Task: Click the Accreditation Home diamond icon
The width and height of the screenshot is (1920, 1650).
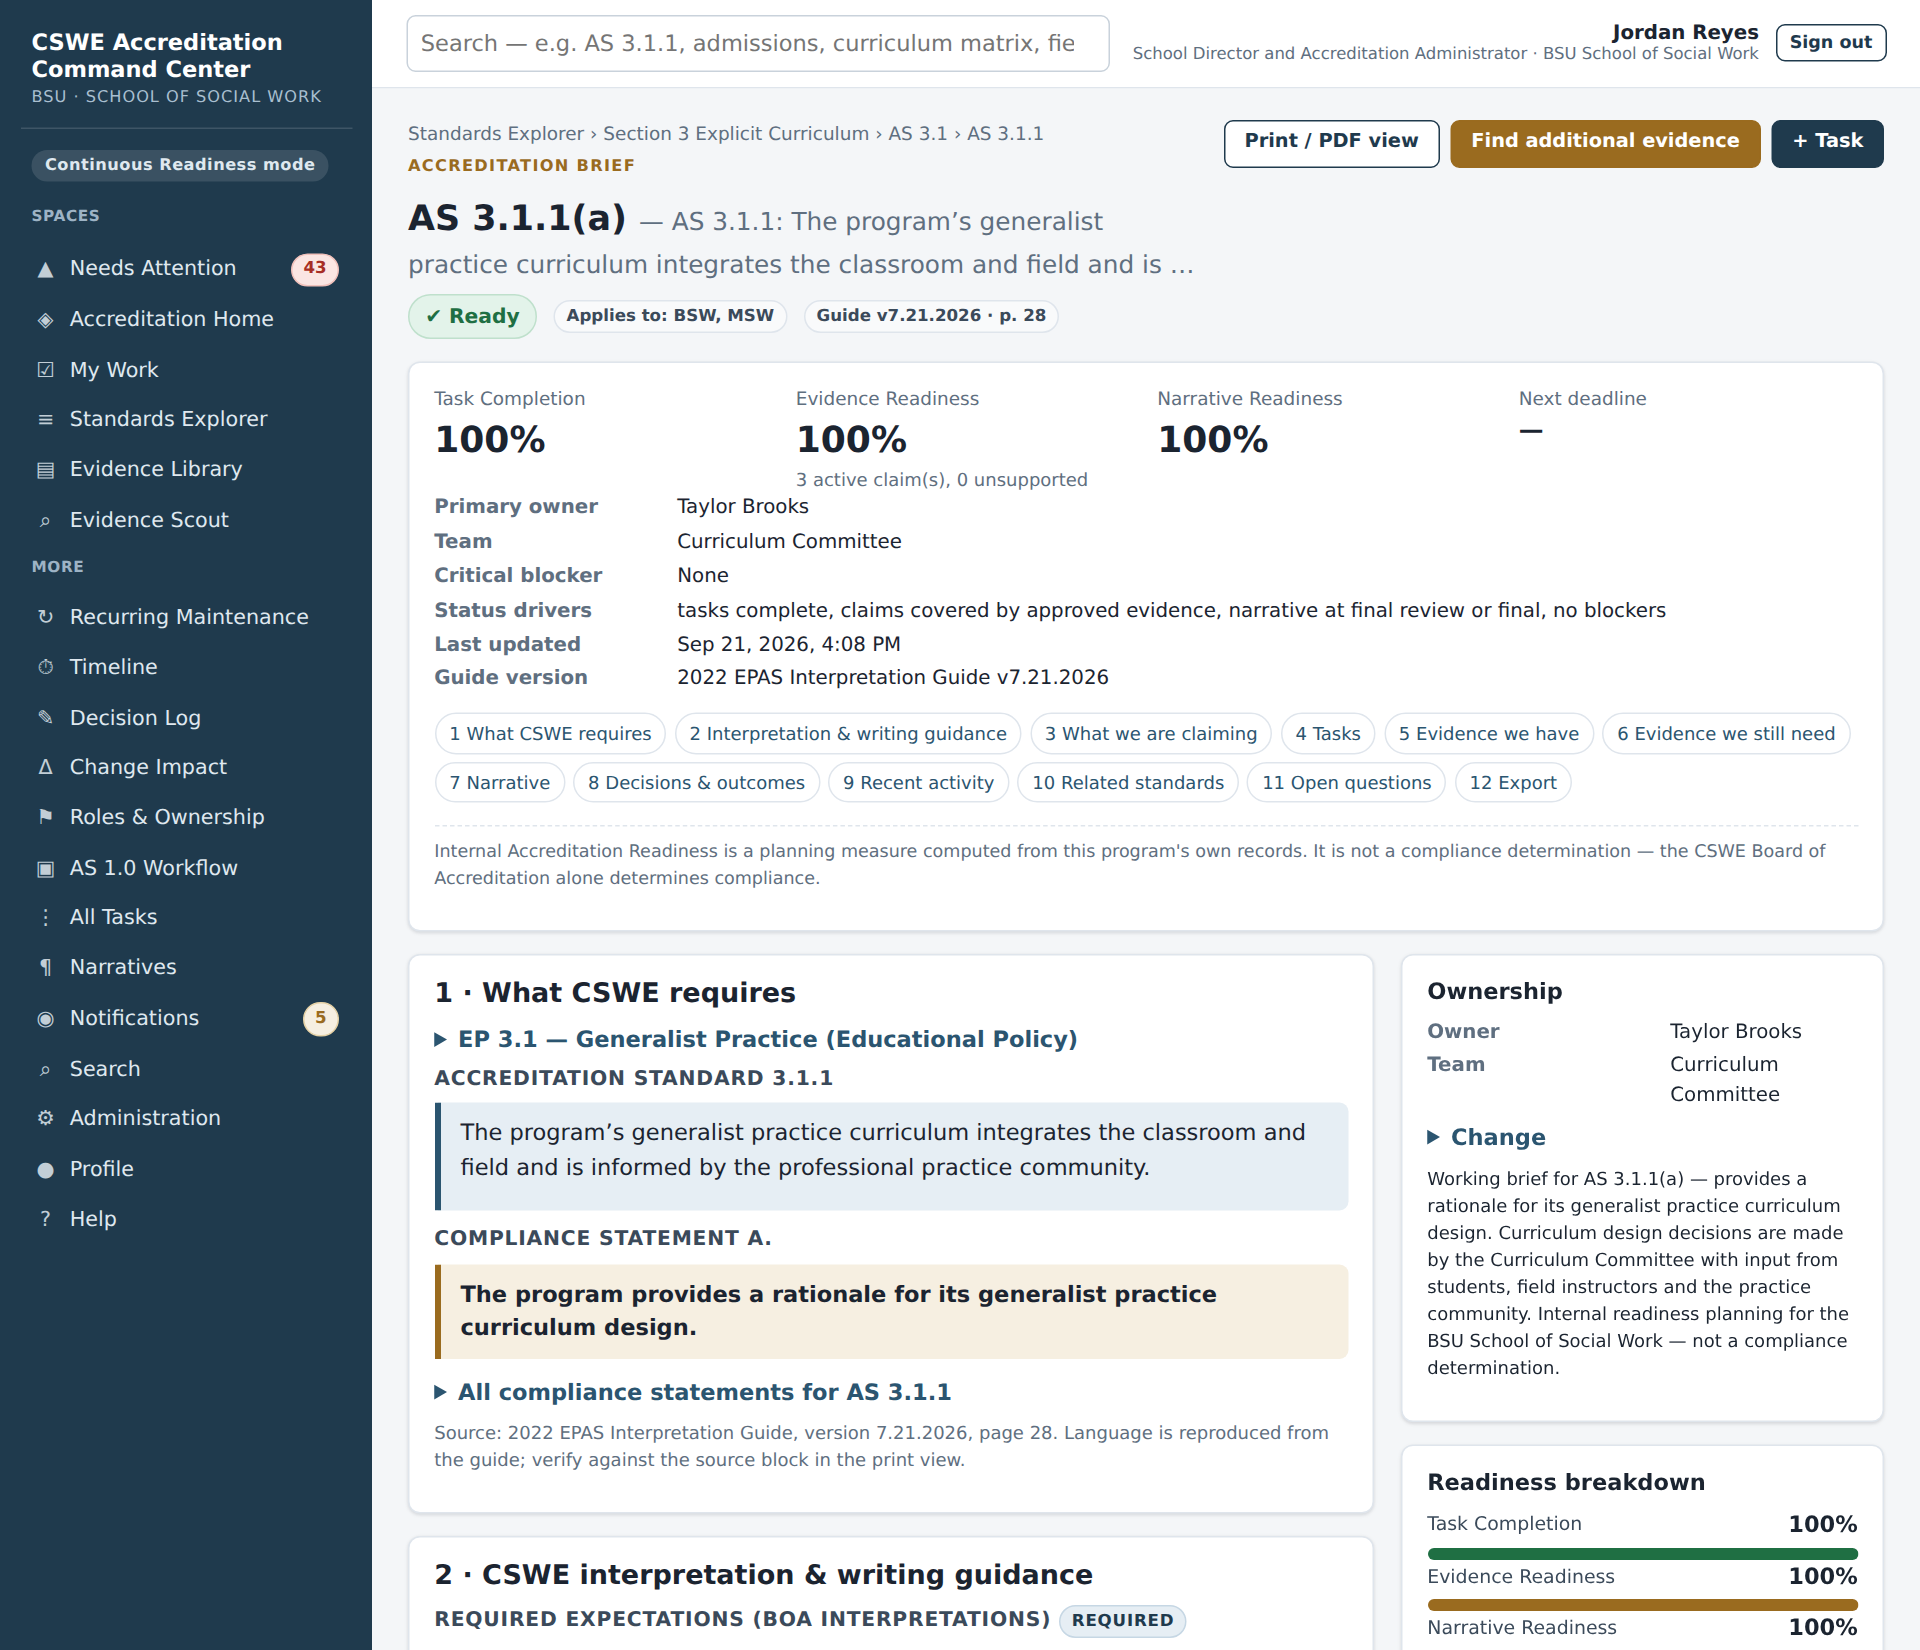Action: tap(45, 320)
